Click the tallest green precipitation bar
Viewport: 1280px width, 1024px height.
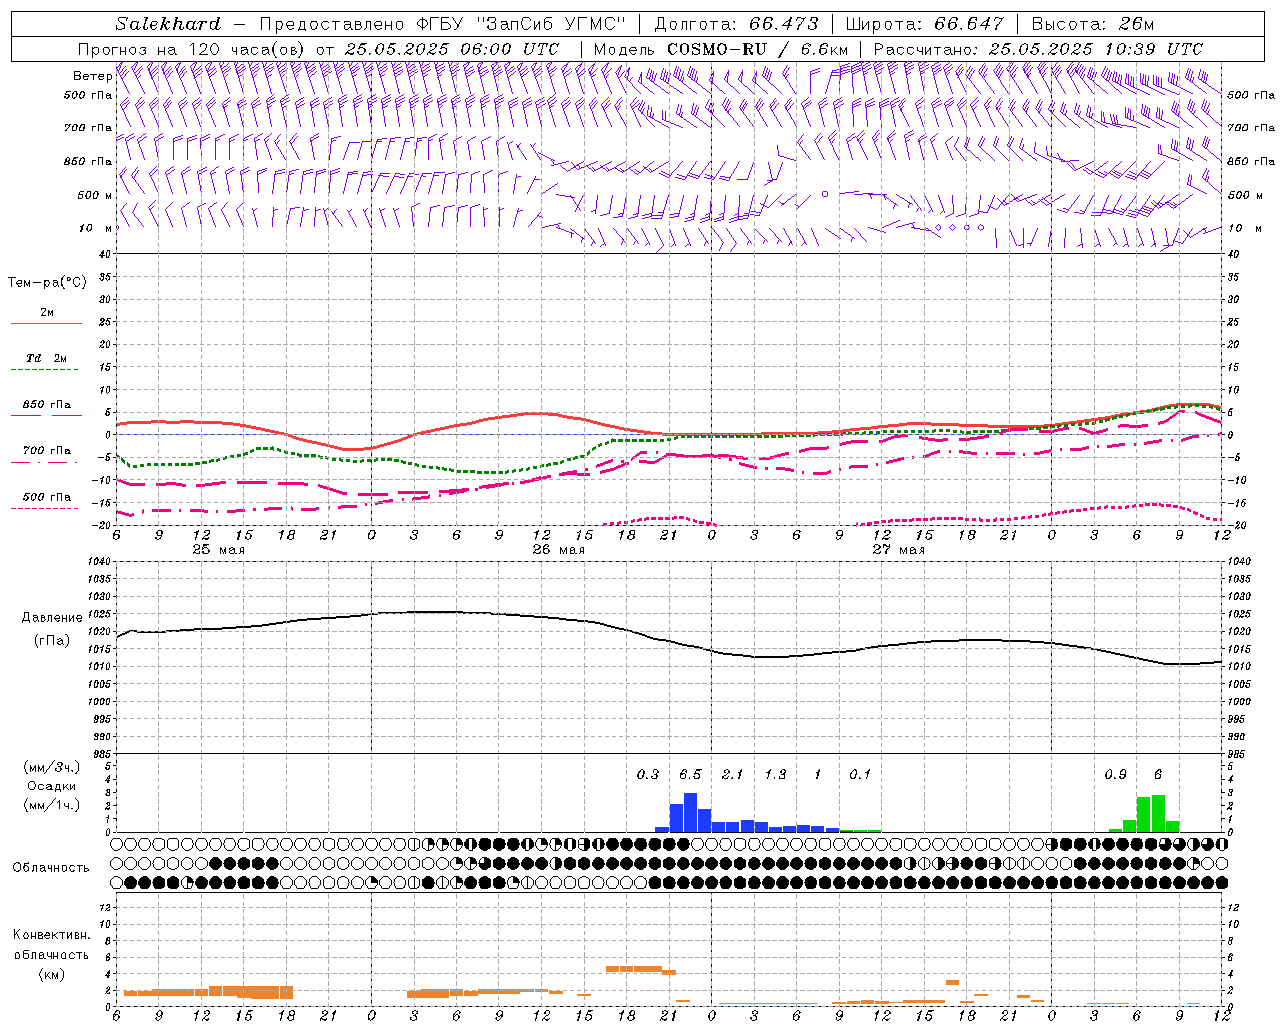click(x=1158, y=813)
